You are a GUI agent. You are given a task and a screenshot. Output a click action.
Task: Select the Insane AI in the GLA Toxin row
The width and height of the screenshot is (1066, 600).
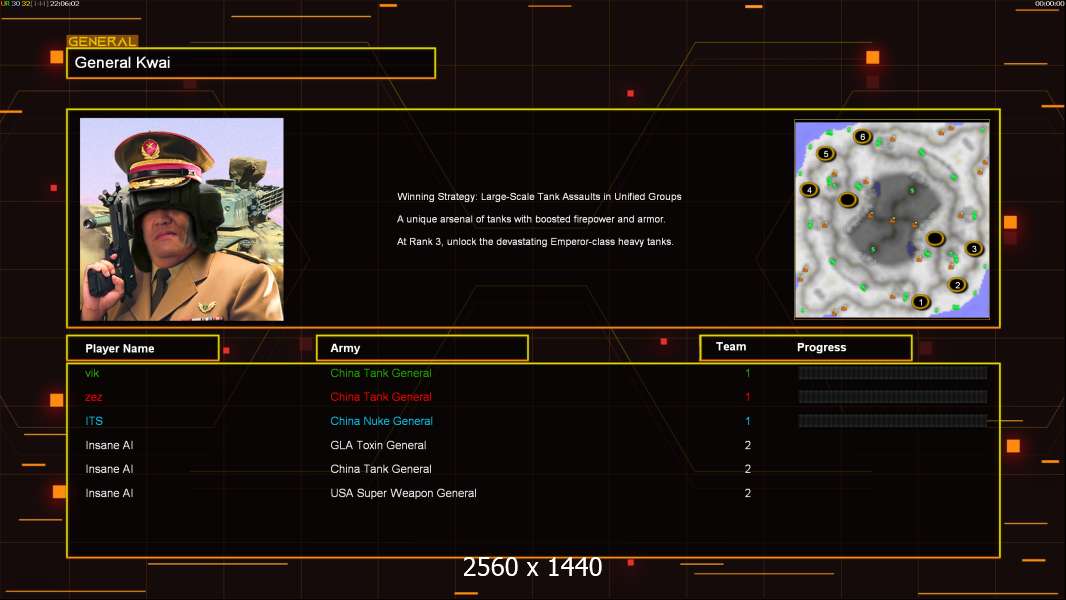109,445
